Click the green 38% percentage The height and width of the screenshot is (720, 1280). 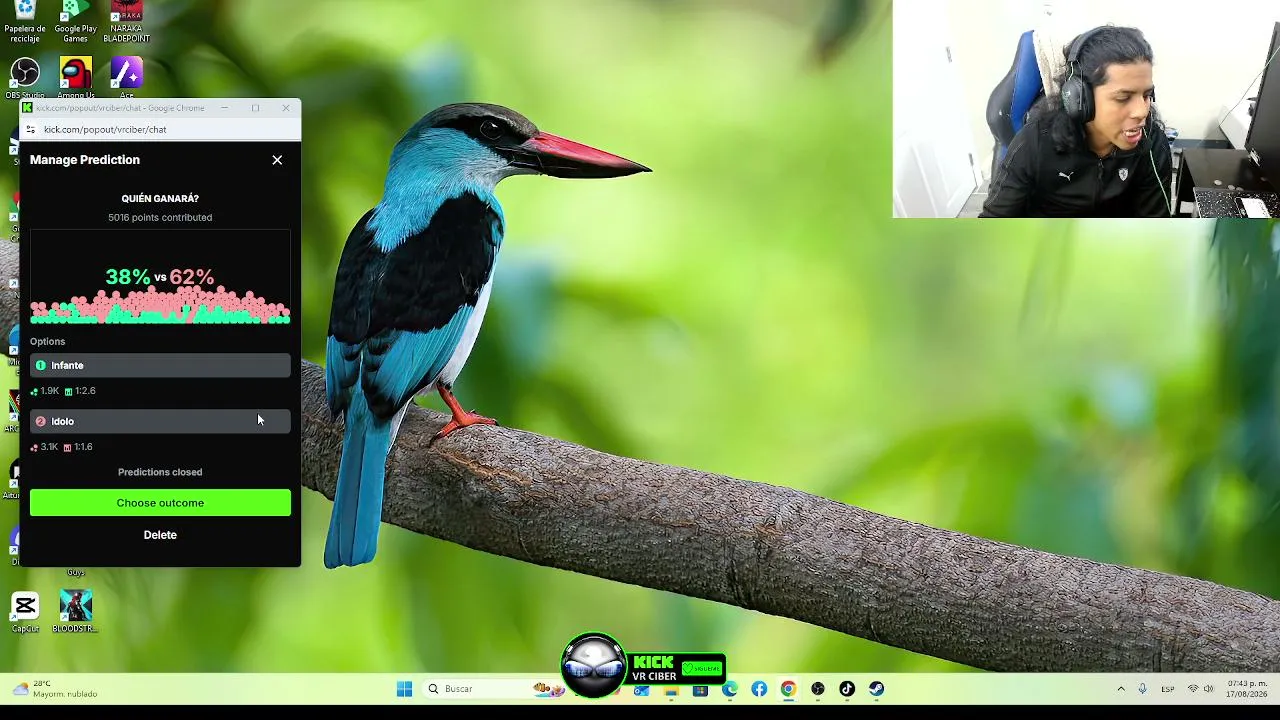(128, 277)
